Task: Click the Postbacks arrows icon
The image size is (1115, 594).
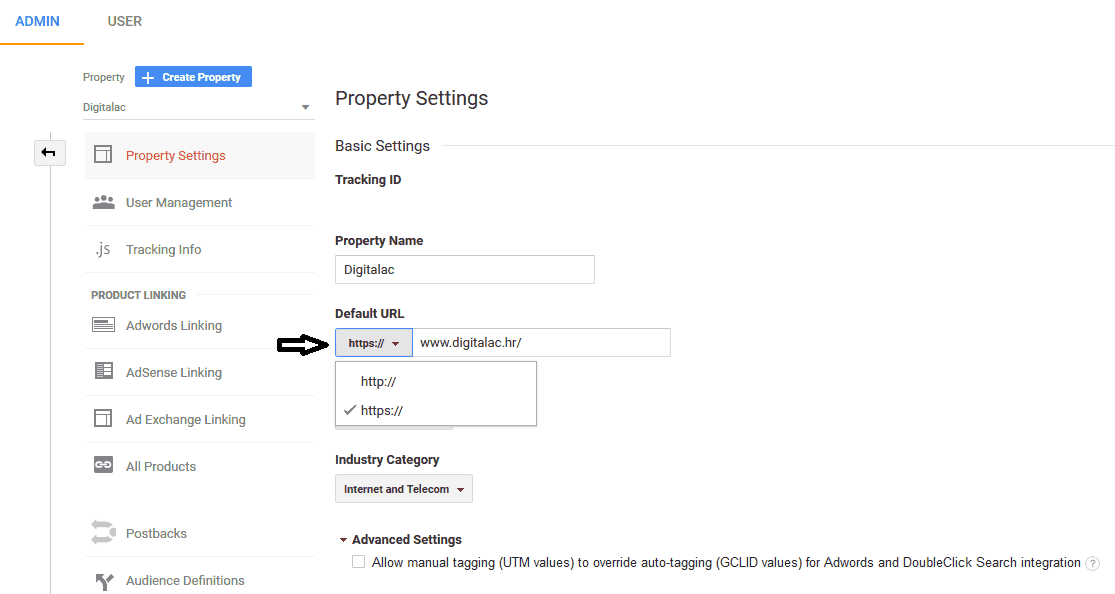Action: [103, 533]
